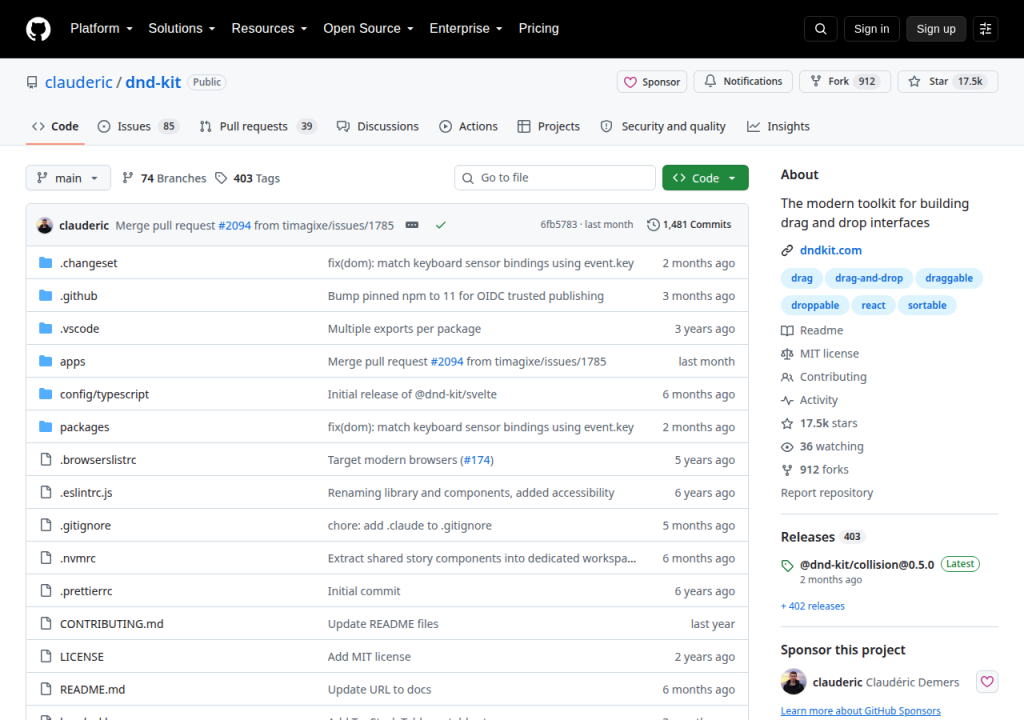Select the drag-and-drop topic tag
Viewport: 1024px width, 720px height.
tap(869, 278)
